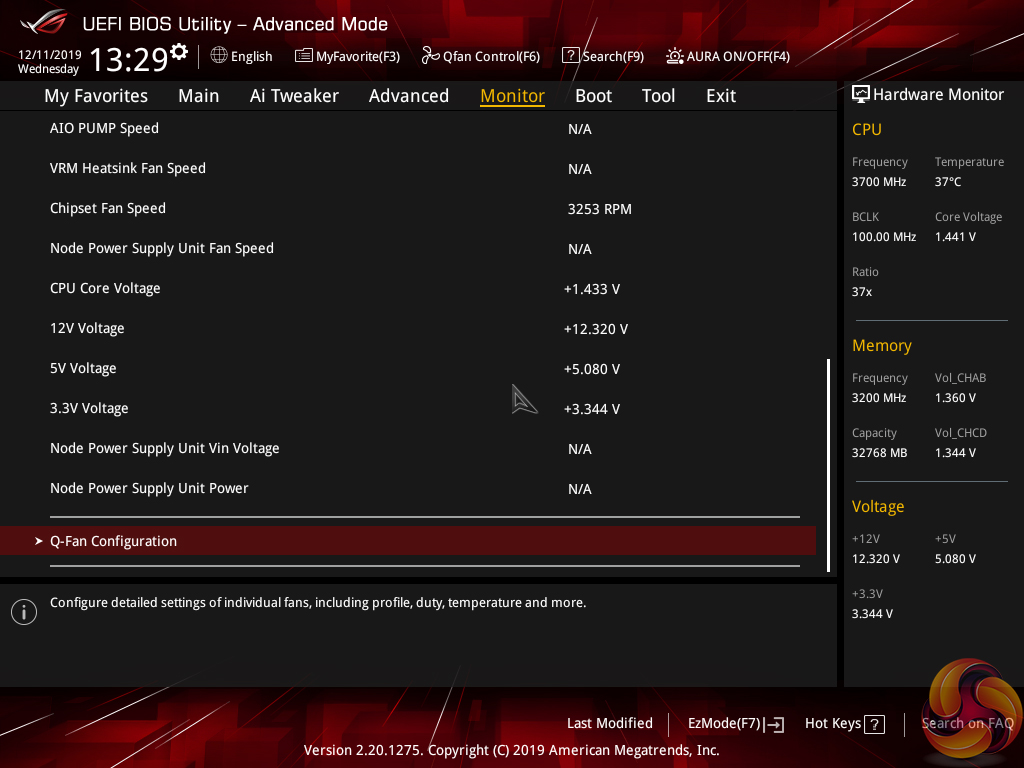Screen dimensions: 1024x768
Task: Click the 3700 MHz CPU frequency value
Action: tap(879, 182)
